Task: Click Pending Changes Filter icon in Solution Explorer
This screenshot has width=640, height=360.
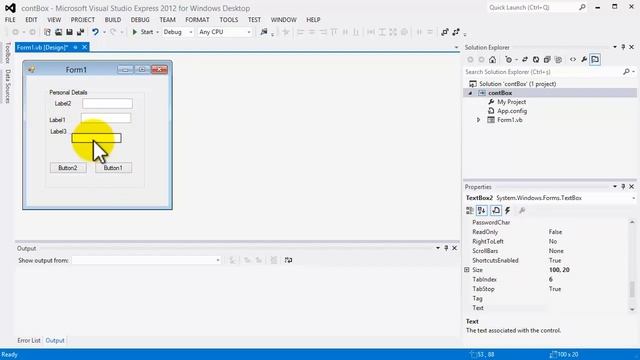Action: (509, 60)
